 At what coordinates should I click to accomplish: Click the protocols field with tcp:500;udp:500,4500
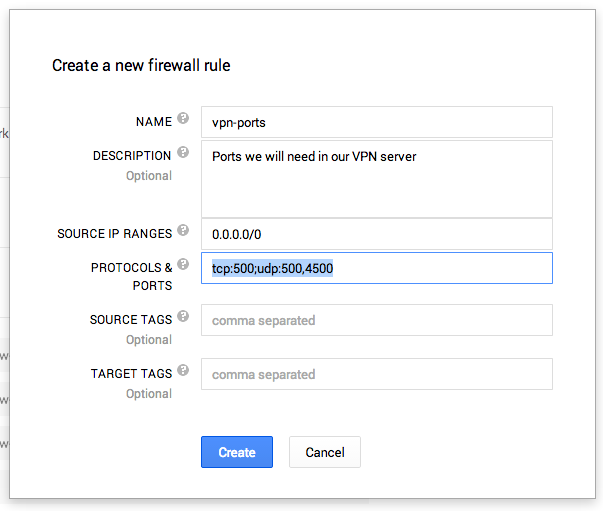pos(376,268)
